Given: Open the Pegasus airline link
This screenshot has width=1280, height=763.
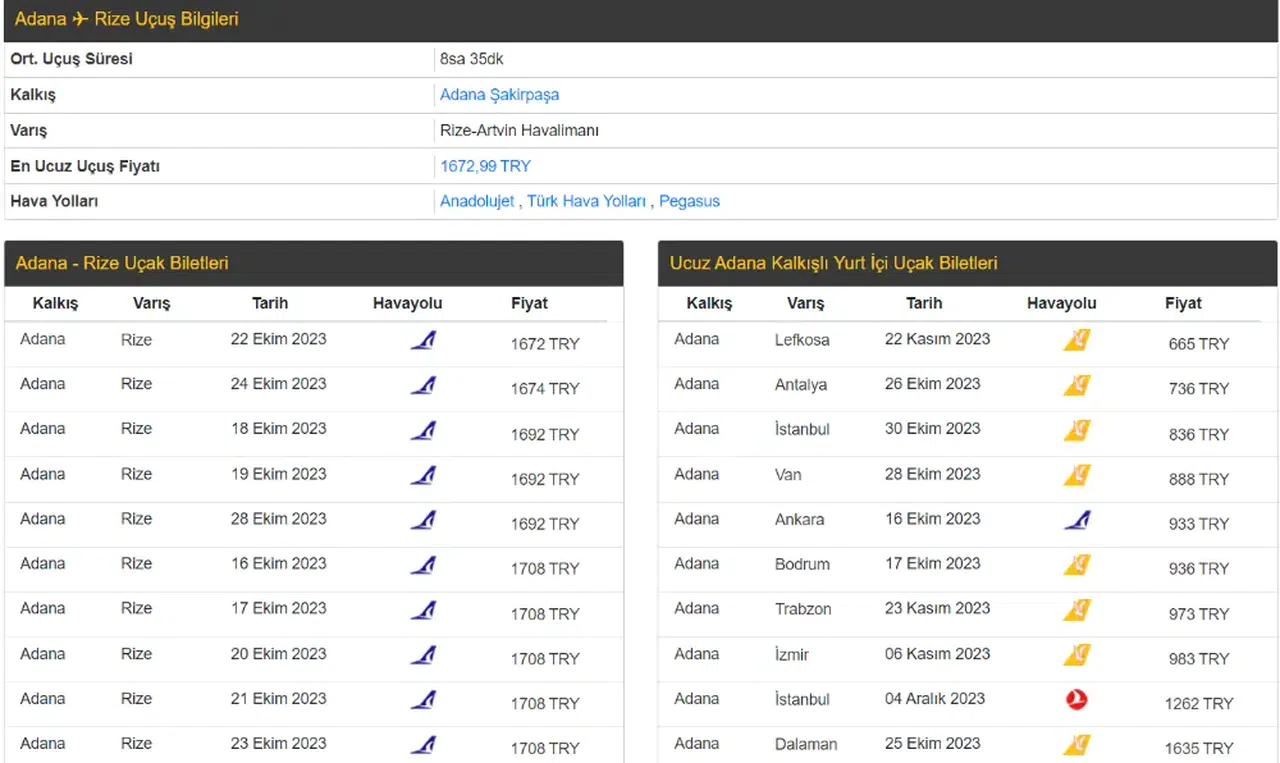Looking at the screenshot, I should [x=689, y=201].
